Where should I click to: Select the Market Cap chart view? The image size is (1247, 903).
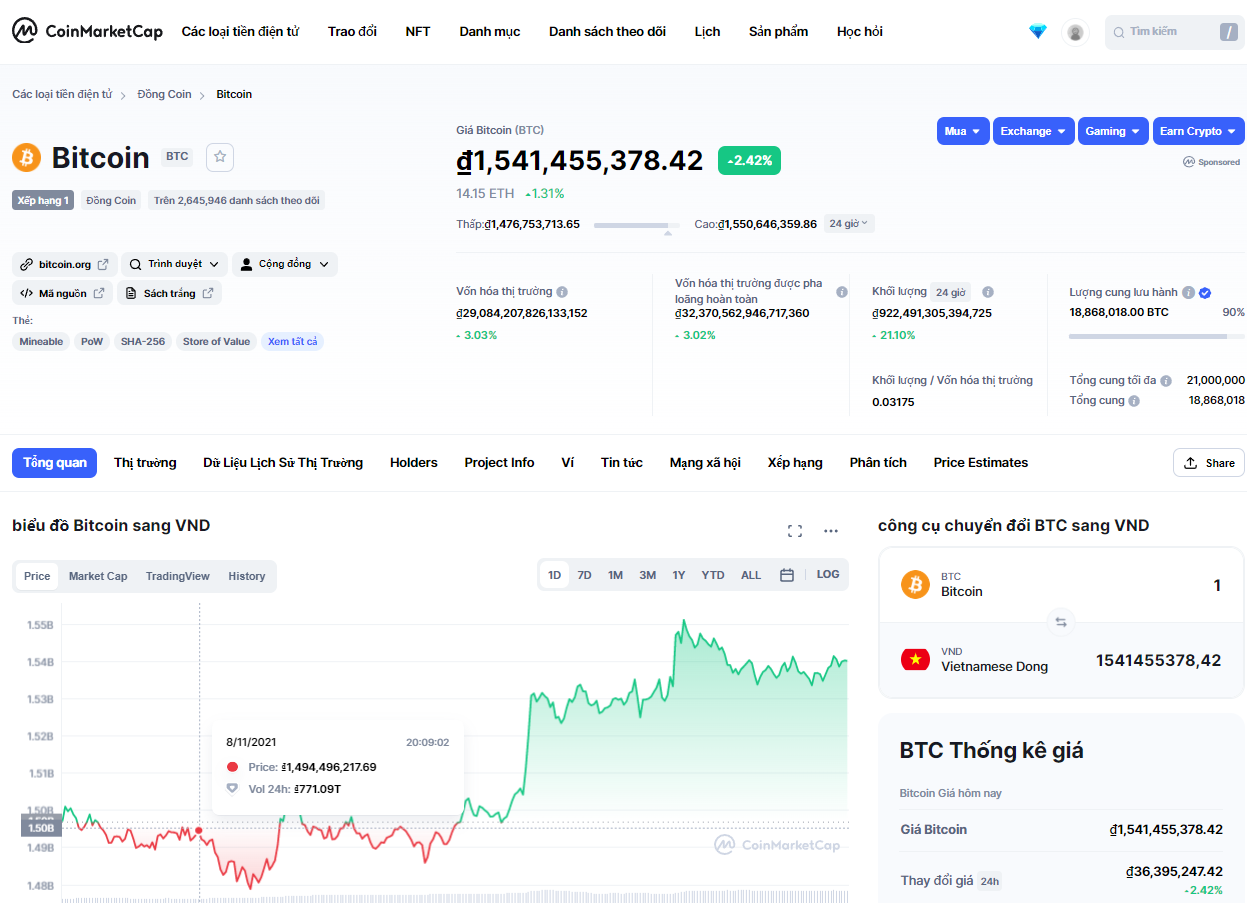coord(98,576)
